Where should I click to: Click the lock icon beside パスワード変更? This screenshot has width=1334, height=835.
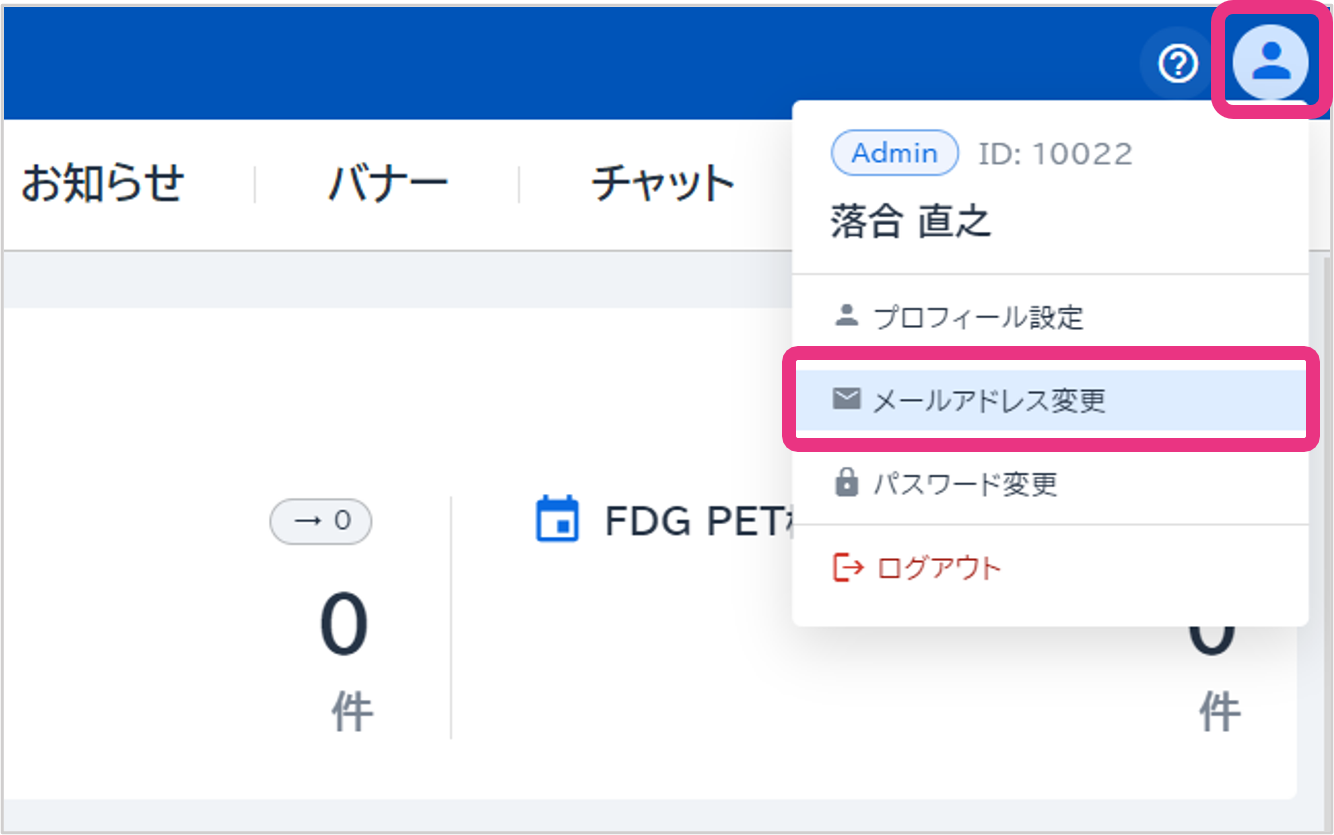846,484
